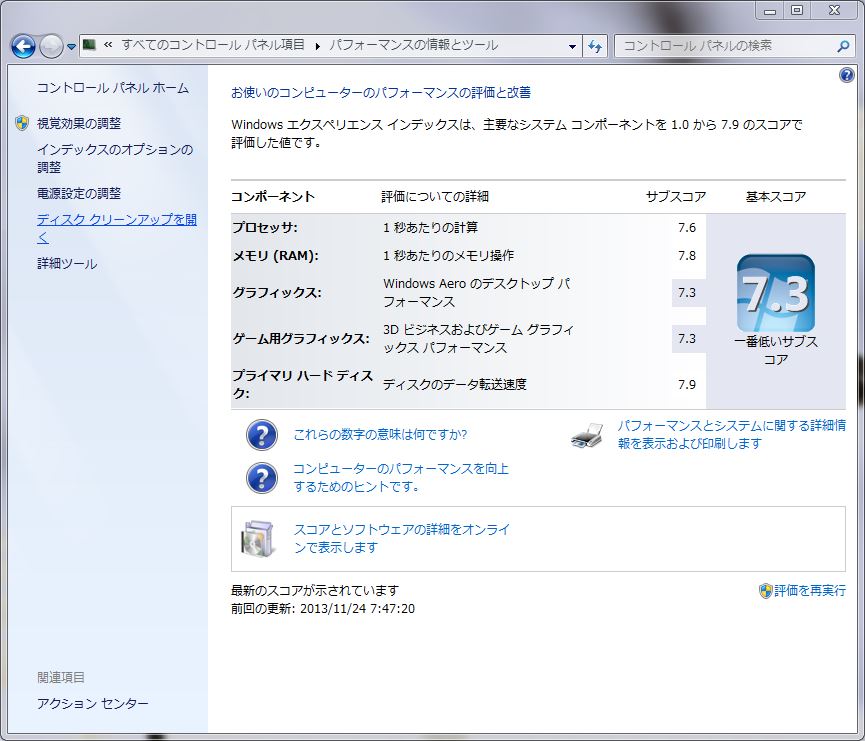Click the printer icon

point(587,435)
